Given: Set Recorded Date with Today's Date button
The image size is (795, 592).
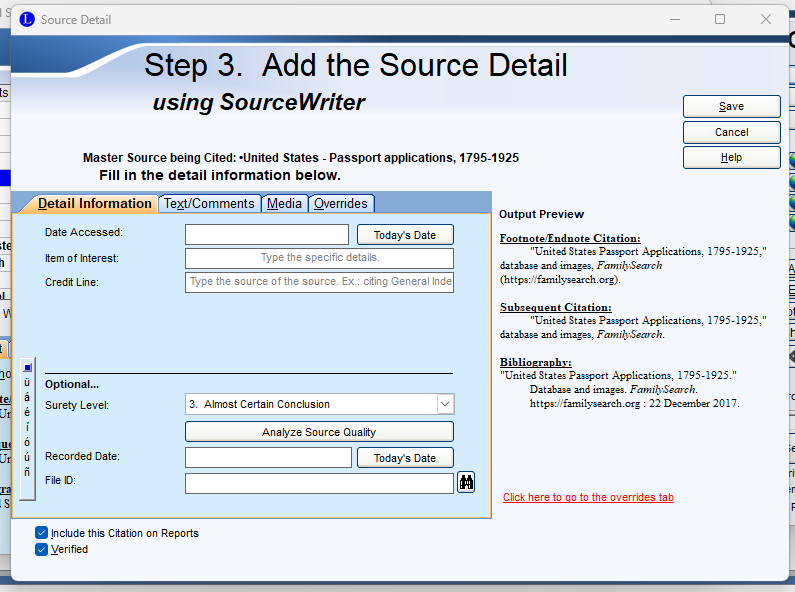Looking at the screenshot, I should coord(405,458).
